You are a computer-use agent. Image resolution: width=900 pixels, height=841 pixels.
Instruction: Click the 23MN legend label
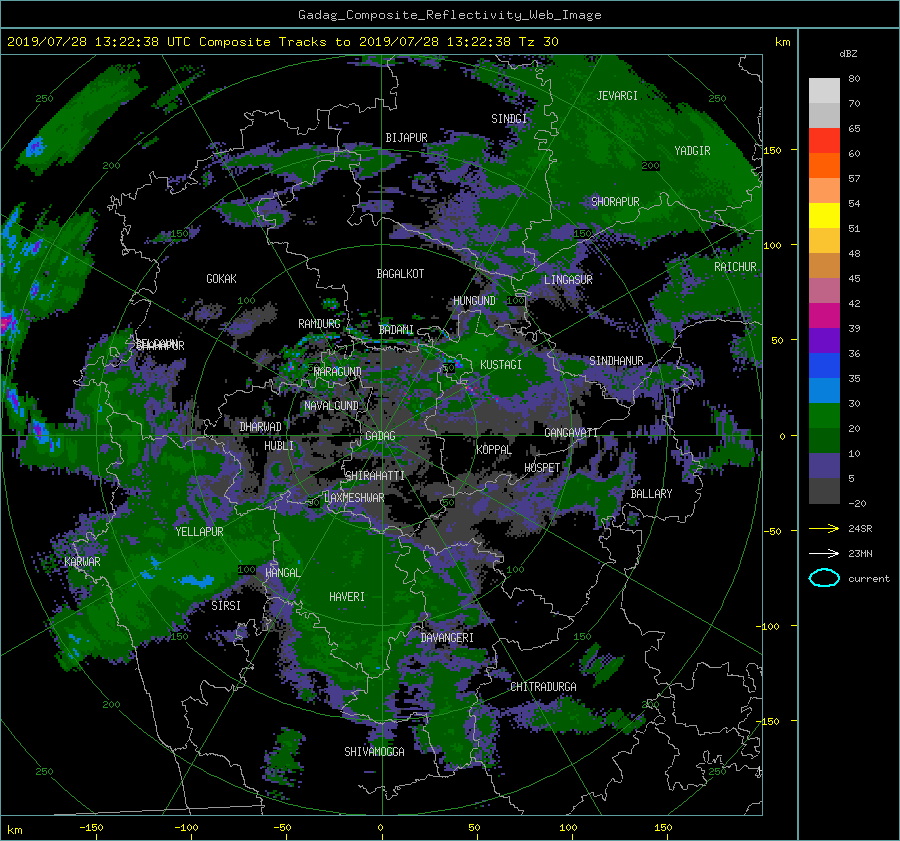[860, 554]
